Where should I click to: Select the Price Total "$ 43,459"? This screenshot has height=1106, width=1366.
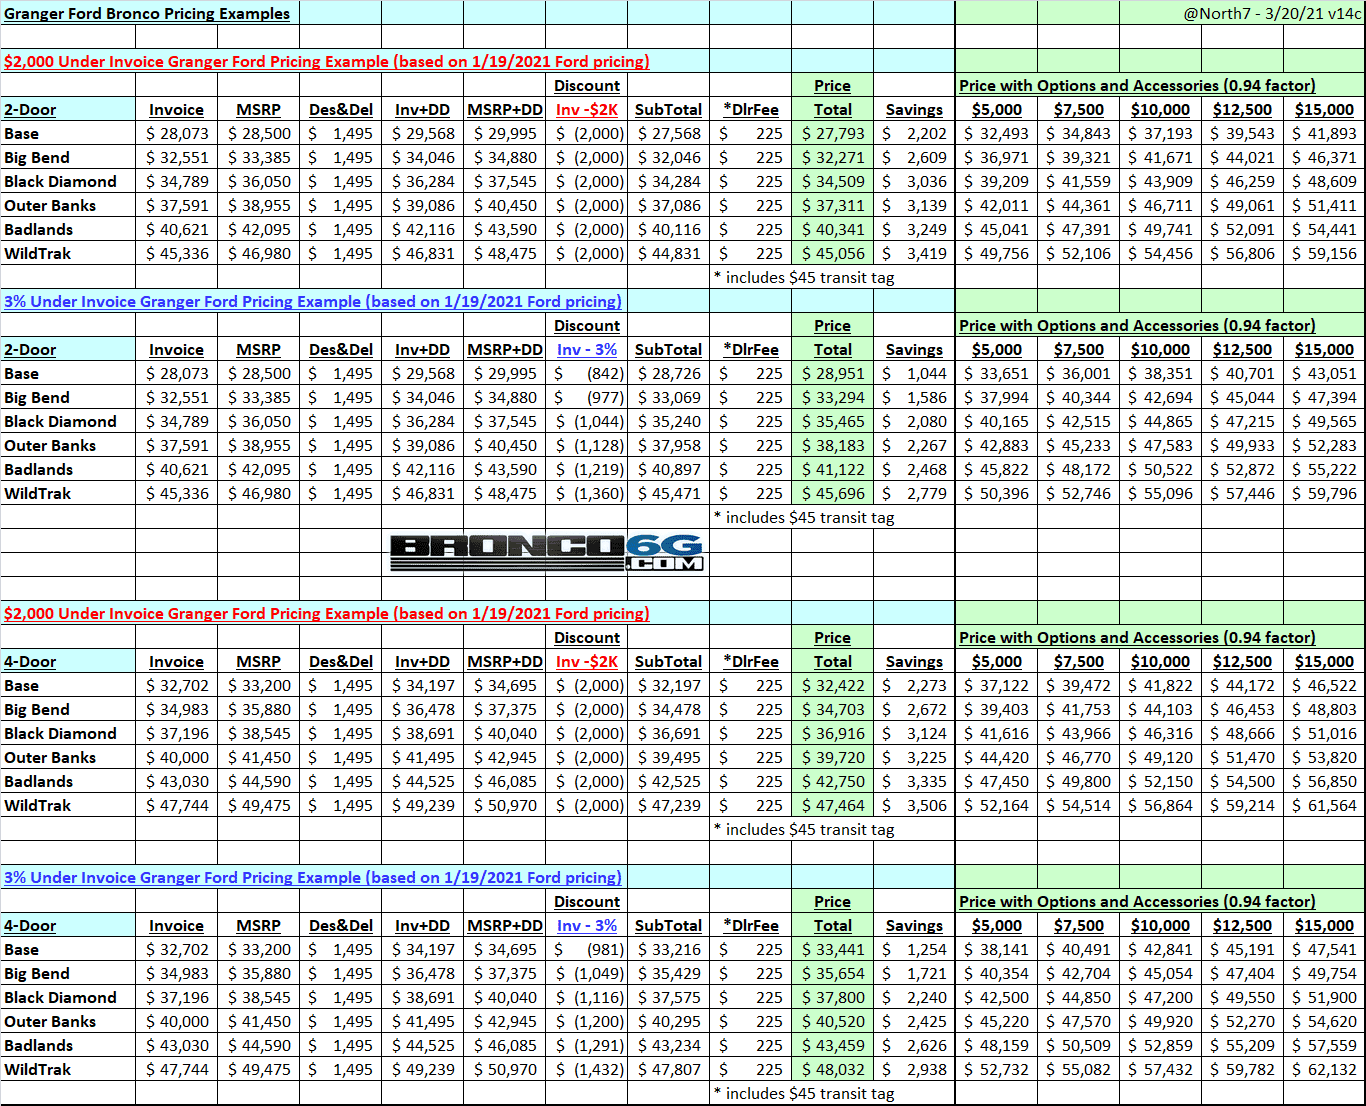(833, 1046)
